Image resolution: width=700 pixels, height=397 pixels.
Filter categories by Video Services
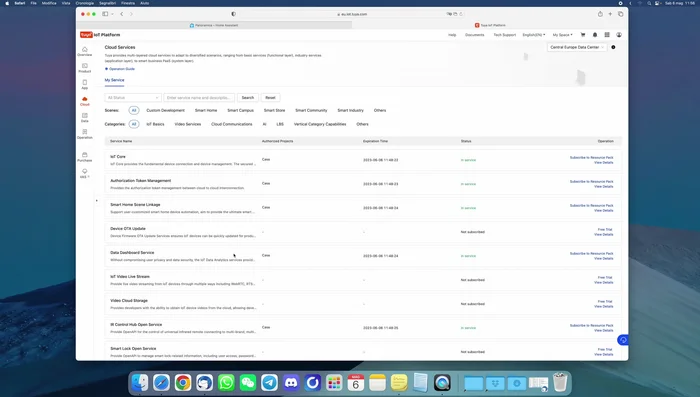click(x=188, y=124)
